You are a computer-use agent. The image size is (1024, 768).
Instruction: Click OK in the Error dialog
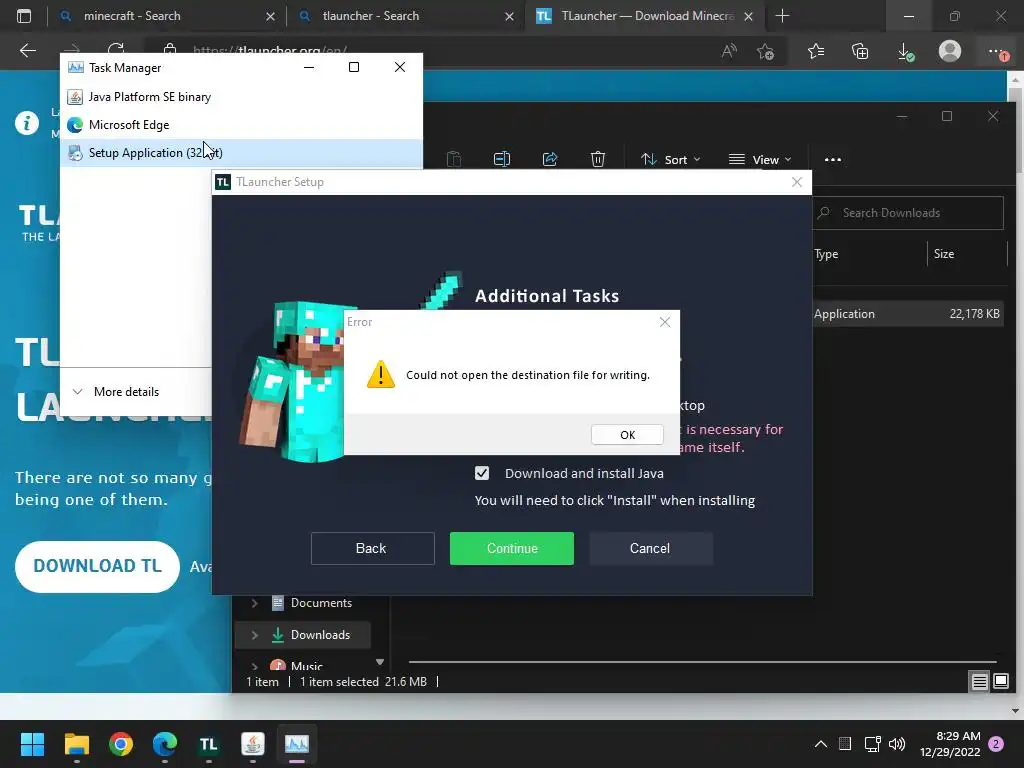[627, 435]
